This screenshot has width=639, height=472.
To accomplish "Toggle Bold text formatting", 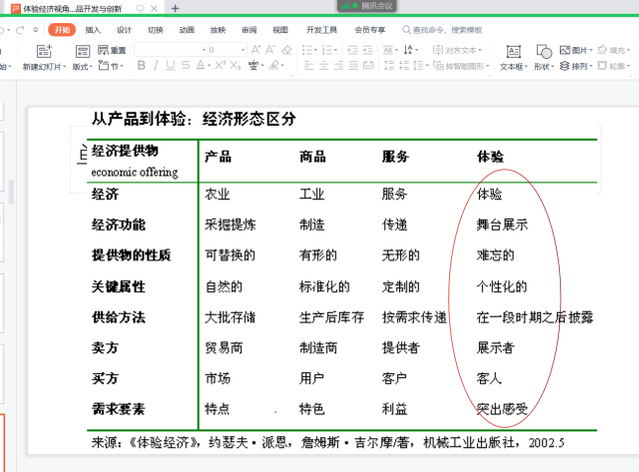I will pos(141,66).
